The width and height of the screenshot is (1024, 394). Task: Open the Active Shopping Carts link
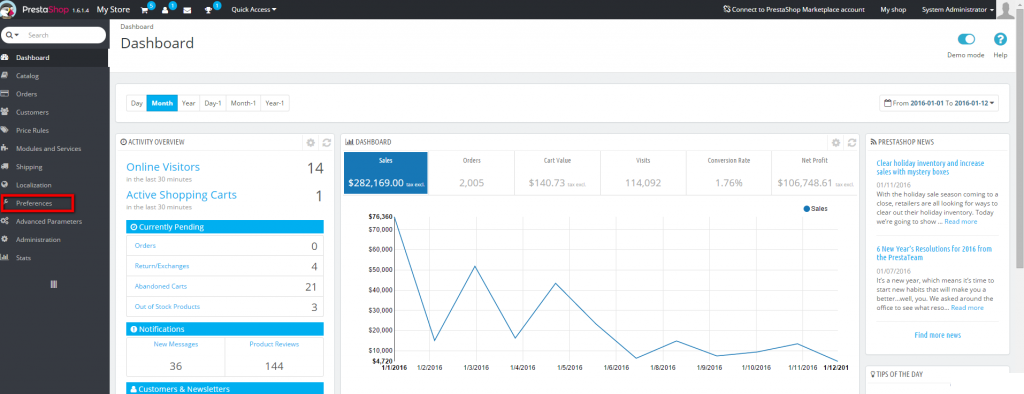[182, 195]
